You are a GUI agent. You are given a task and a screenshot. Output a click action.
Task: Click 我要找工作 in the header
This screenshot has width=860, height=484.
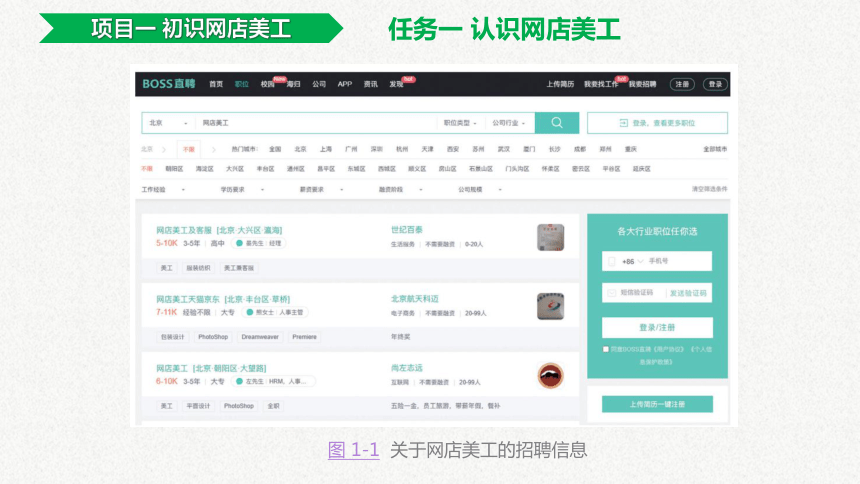coord(601,84)
